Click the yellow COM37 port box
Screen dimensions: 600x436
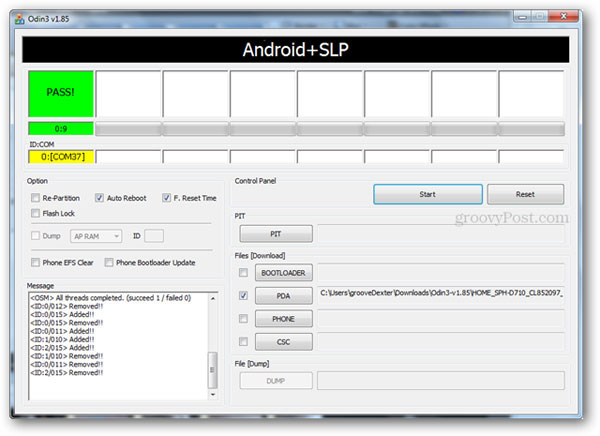(x=60, y=157)
